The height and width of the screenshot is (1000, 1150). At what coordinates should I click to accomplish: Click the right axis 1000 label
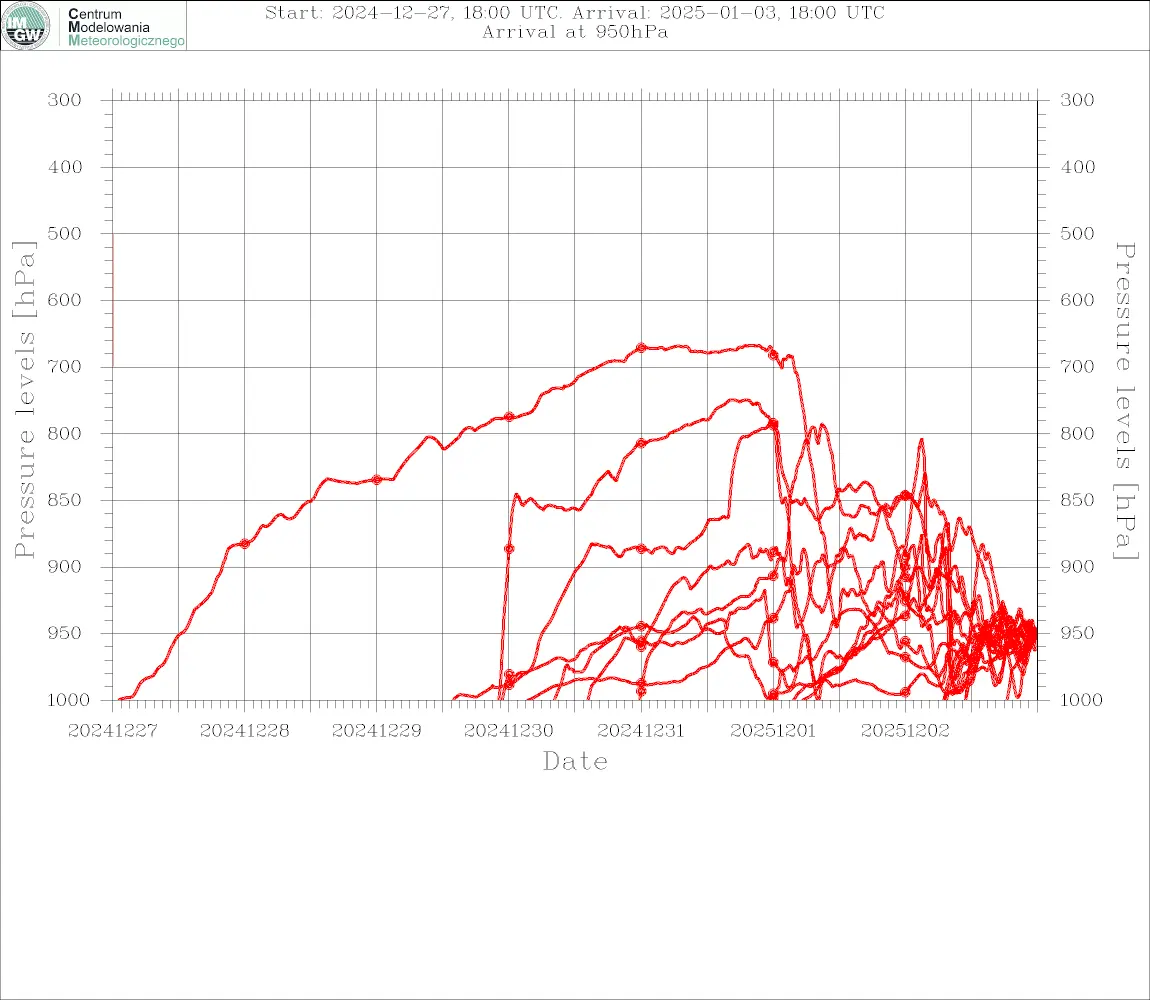tap(1081, 700)
